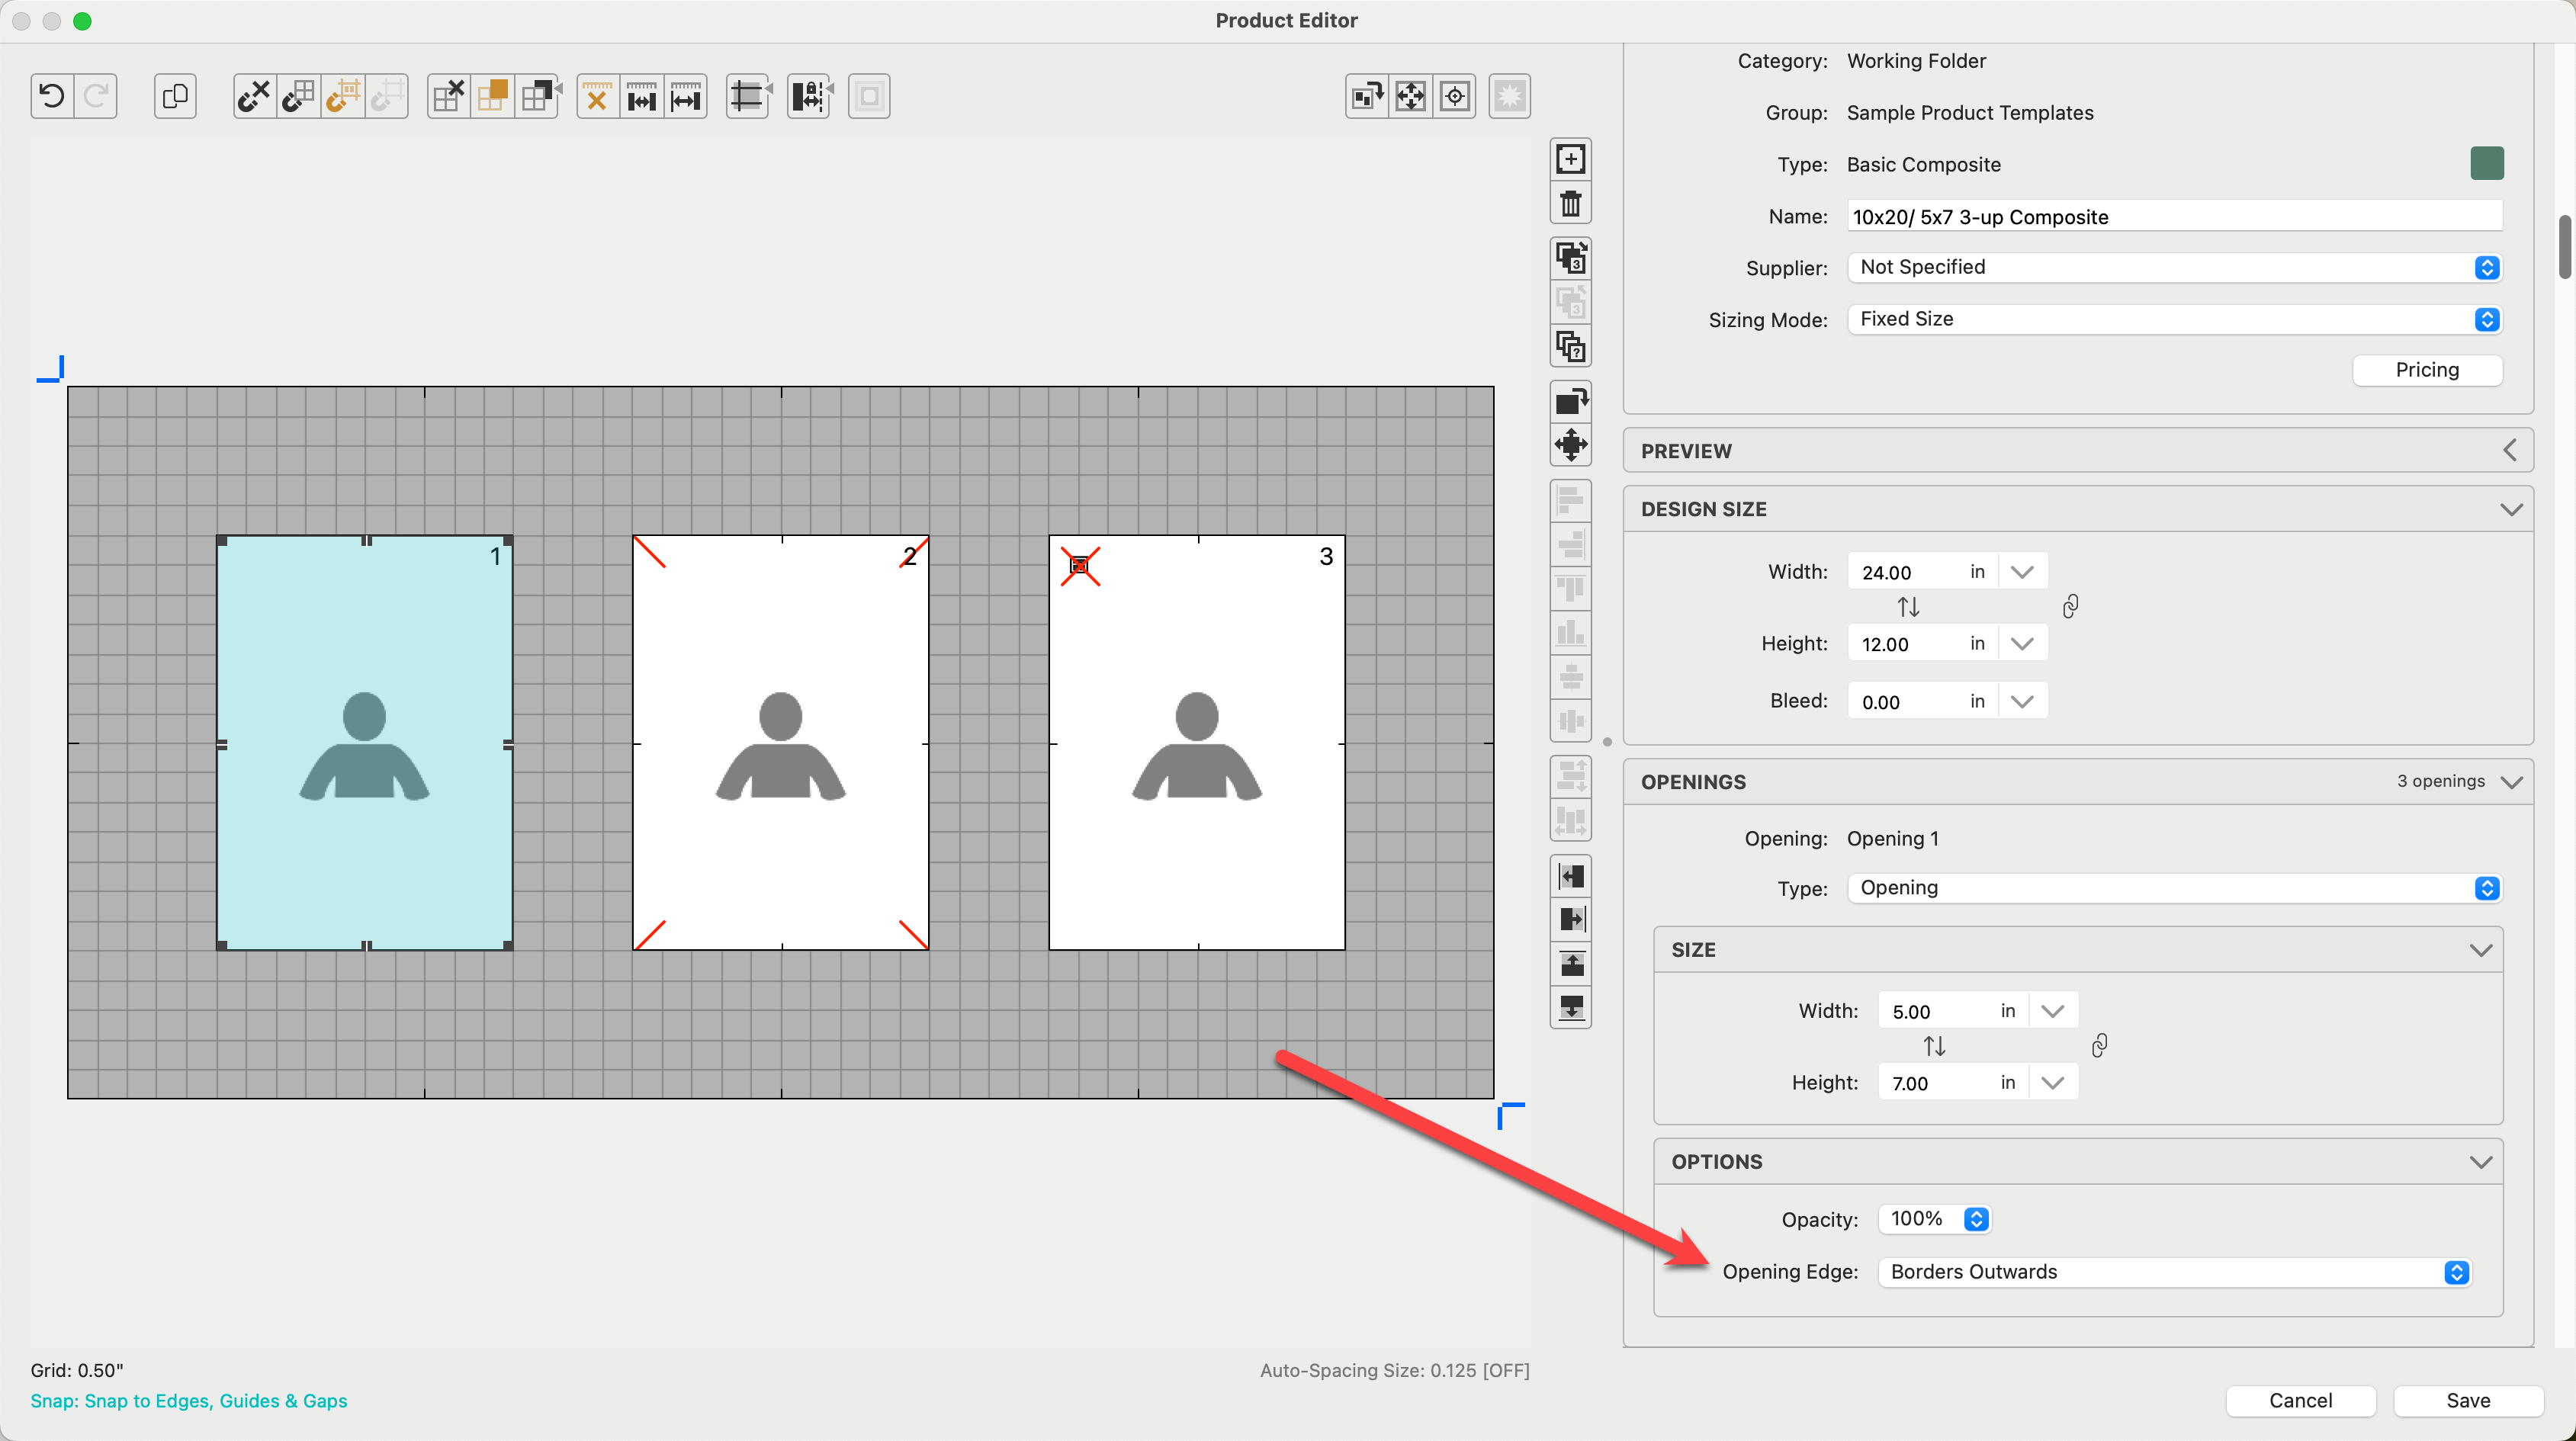
Task: Click the Pricing button
Action: pos(2426,370)
